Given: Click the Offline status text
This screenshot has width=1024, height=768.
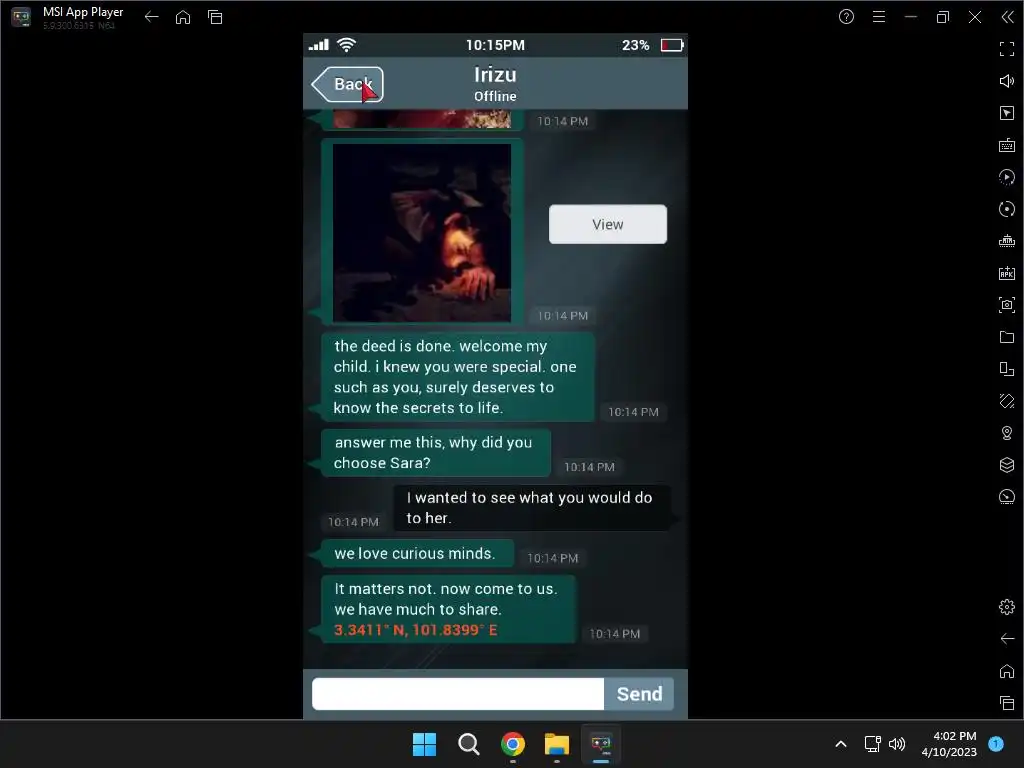Looking at the screenshot, I should point(495,96).
